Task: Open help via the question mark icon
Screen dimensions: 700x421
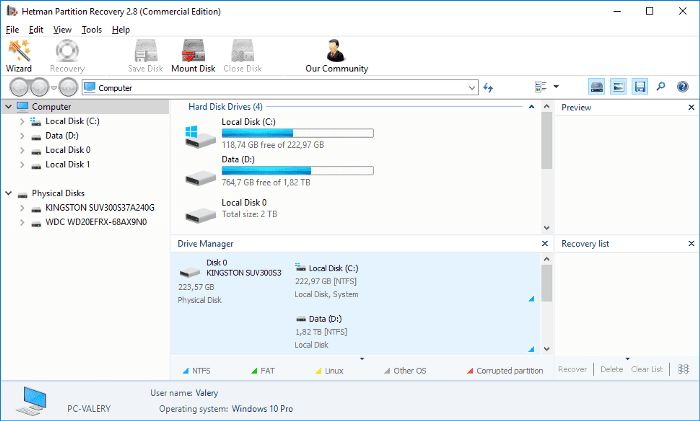Action: click(683, 87)
